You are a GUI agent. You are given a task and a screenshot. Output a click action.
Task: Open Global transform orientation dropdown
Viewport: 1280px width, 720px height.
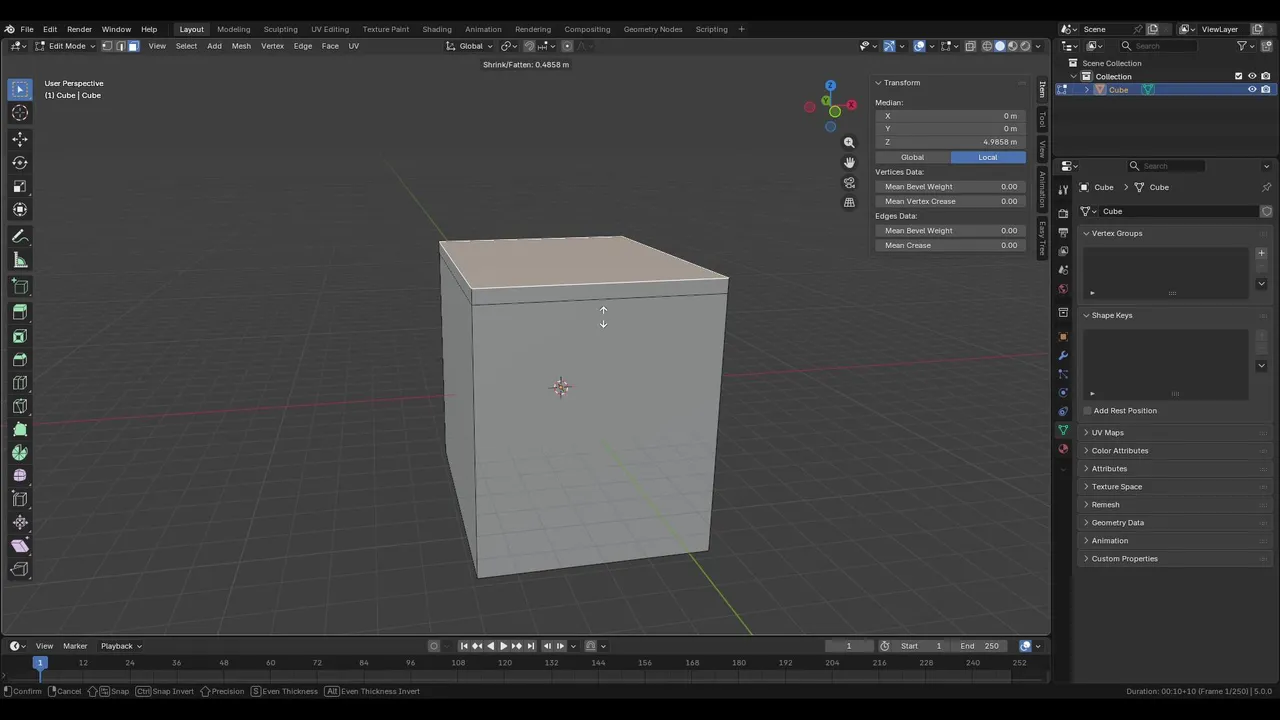coord(469,46)
